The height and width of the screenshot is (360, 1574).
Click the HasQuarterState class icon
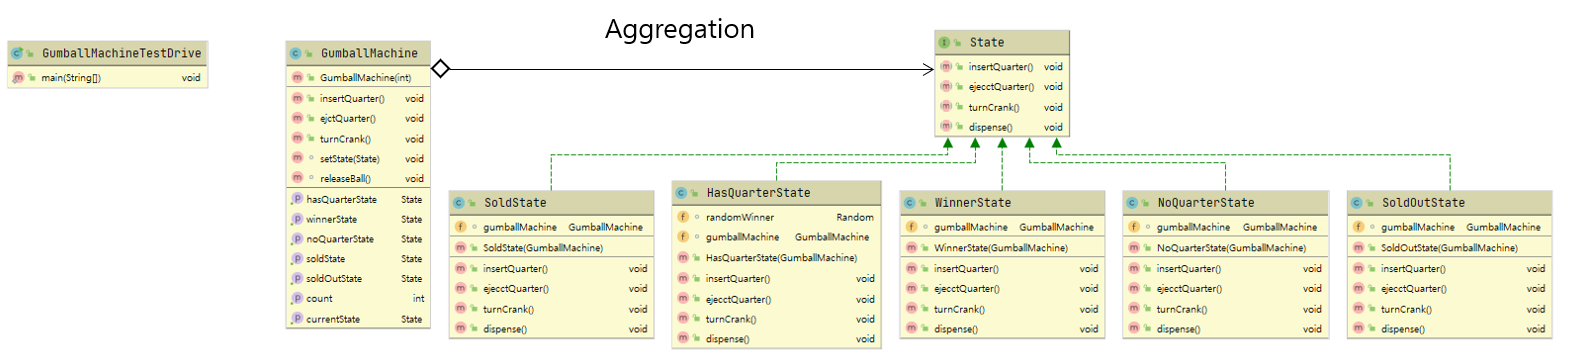coord(681,193)
